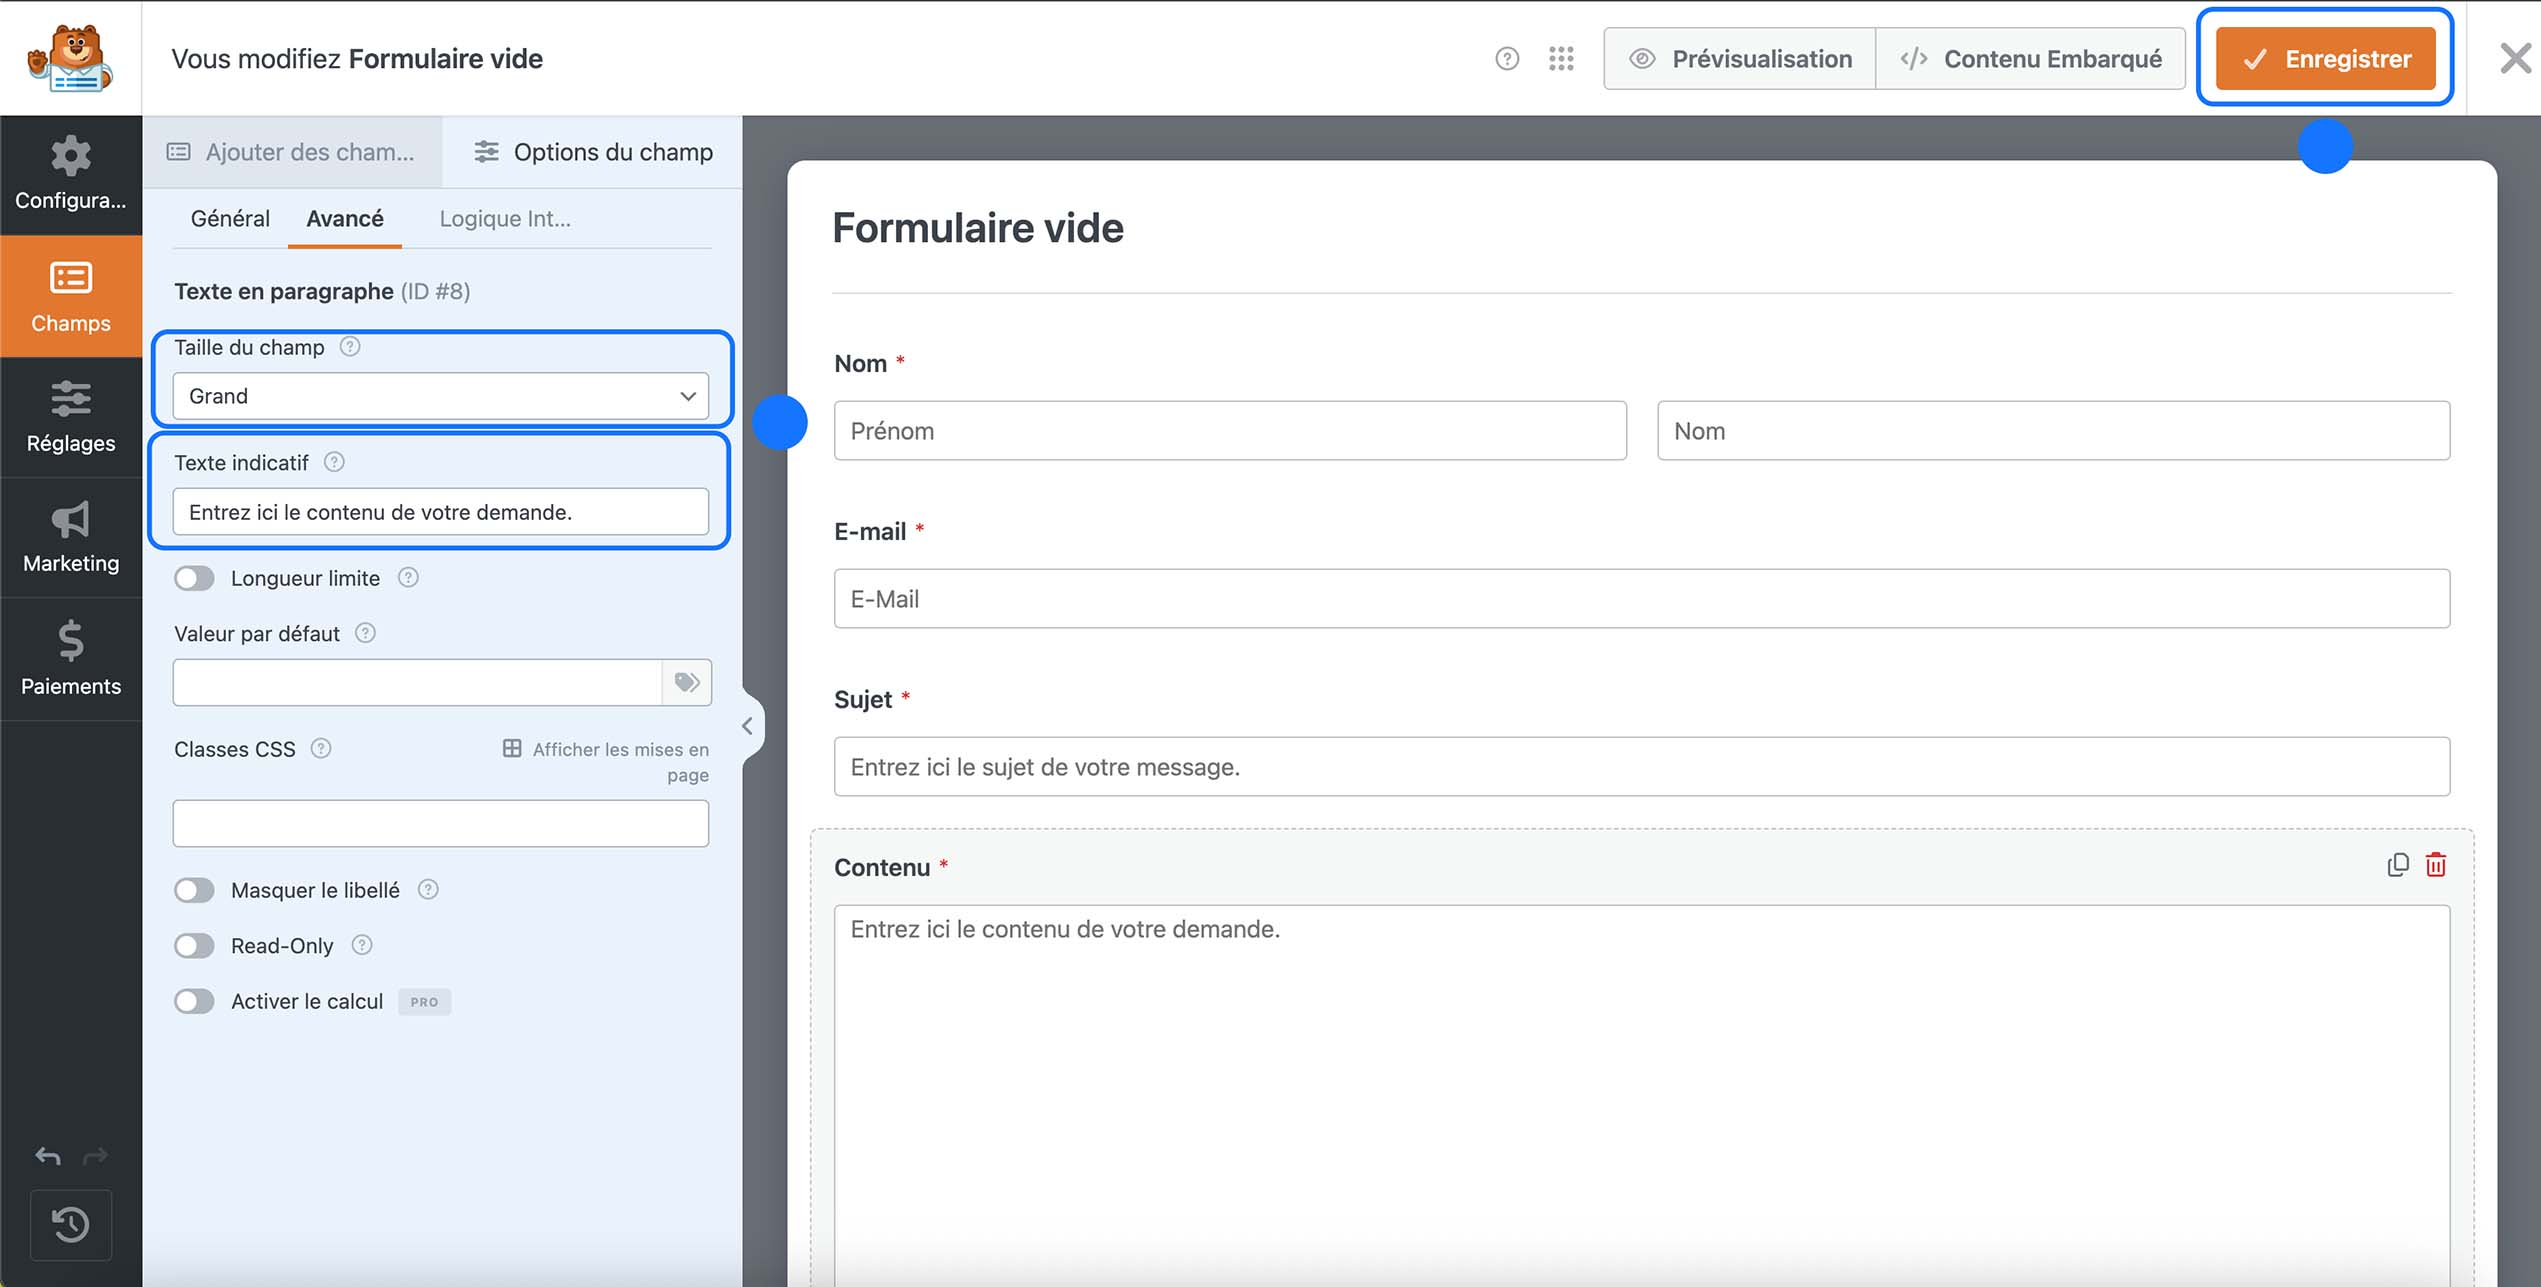Click the Texte indicatif input field
The height and width of the screenshot is (1287, 2541).
click(x=438, y=511)
